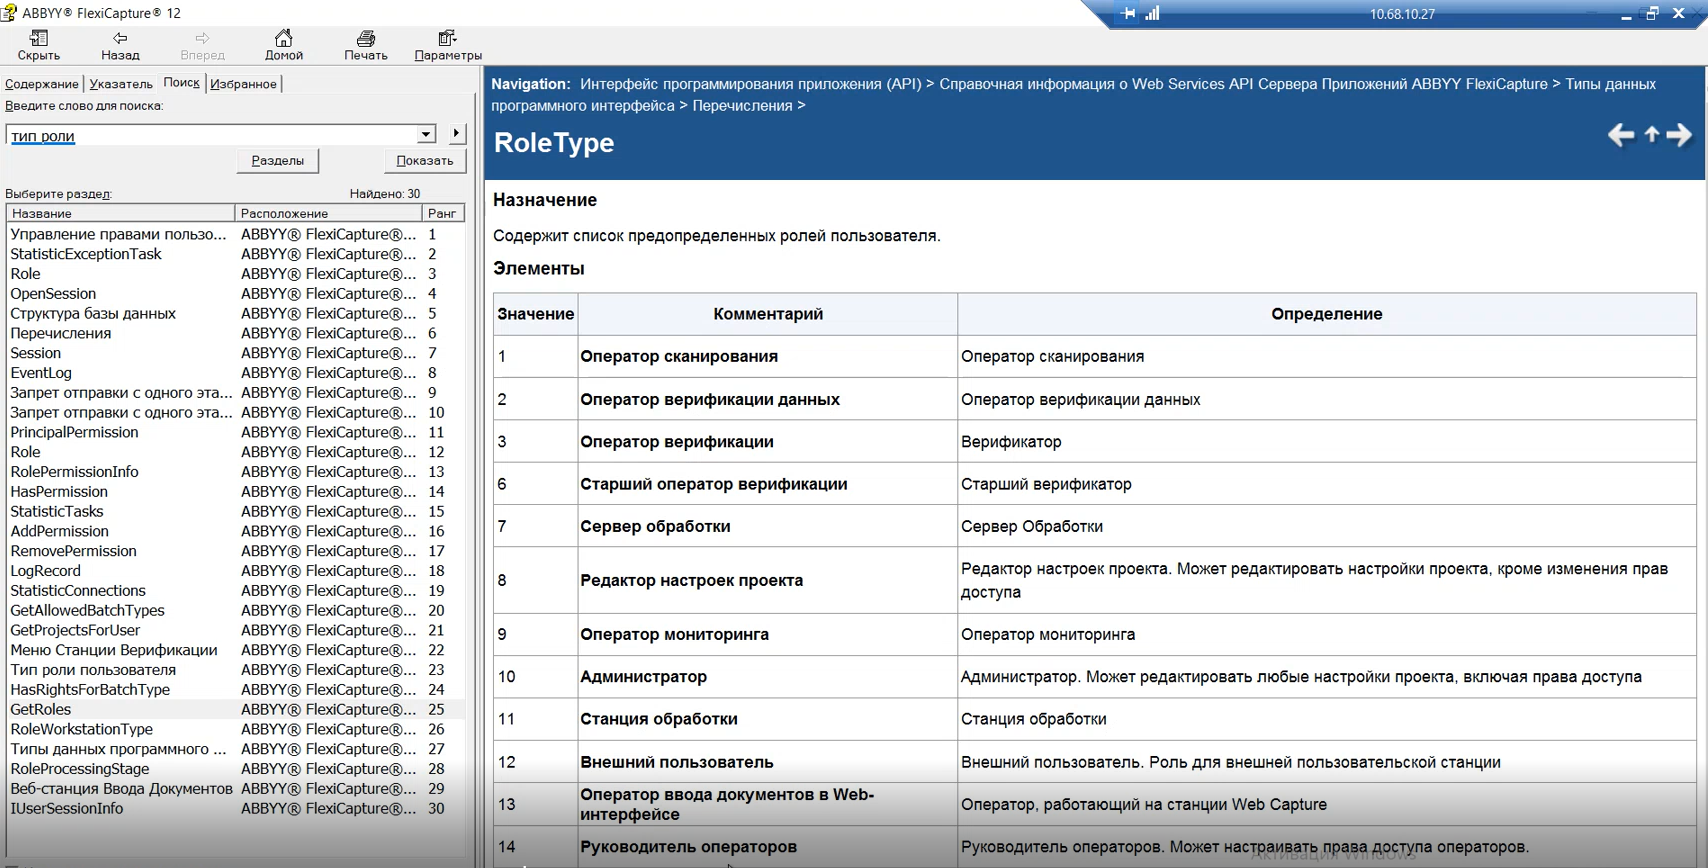Select the RolePermissionInfo result
The height and width of the screenshot is (868, 1708).
tap(74, 472)
